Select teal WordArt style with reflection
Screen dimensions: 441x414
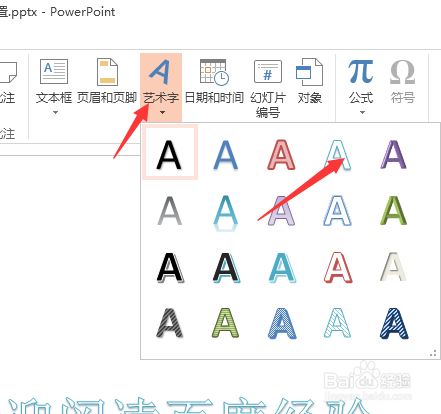coord(226,213)
